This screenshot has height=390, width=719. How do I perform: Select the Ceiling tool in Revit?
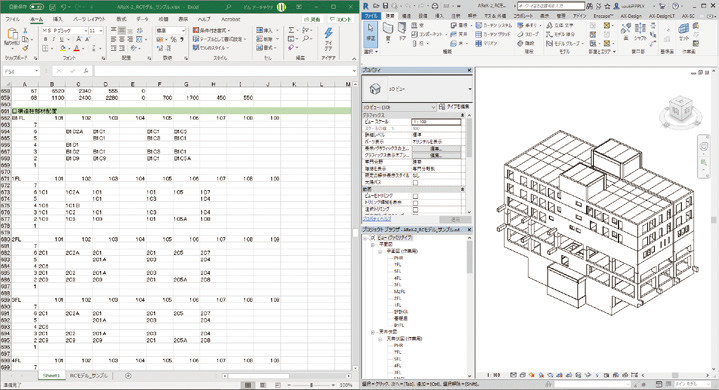click(459, 34)
